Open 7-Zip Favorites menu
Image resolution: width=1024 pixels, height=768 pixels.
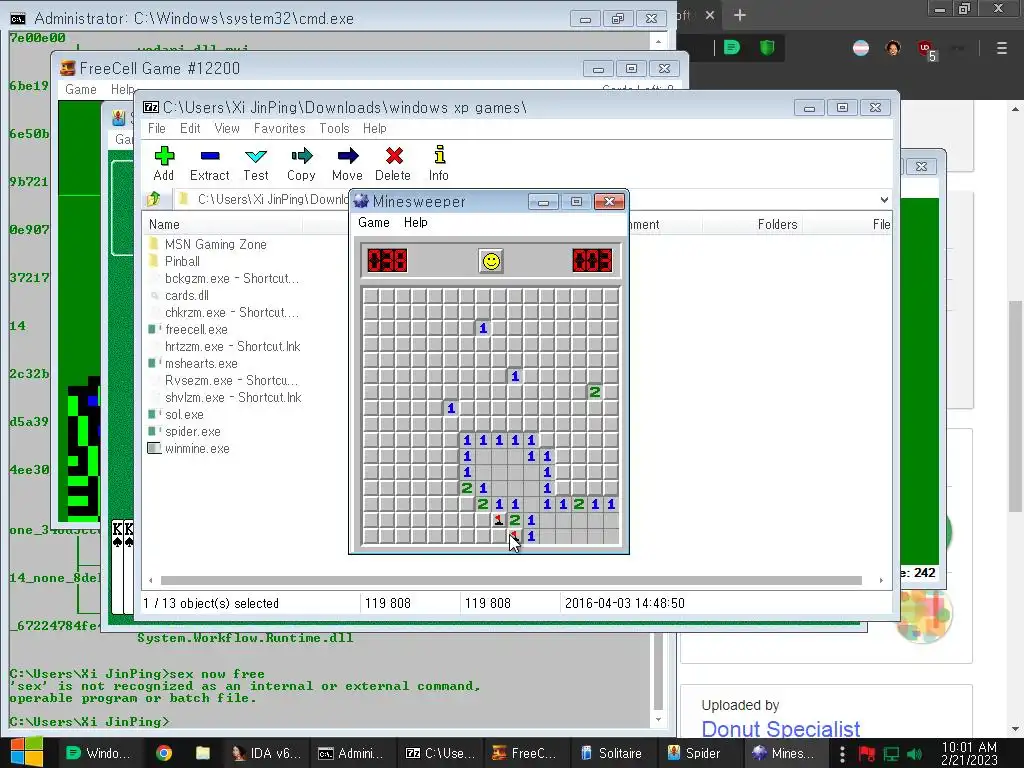click(x=280, y=129)
